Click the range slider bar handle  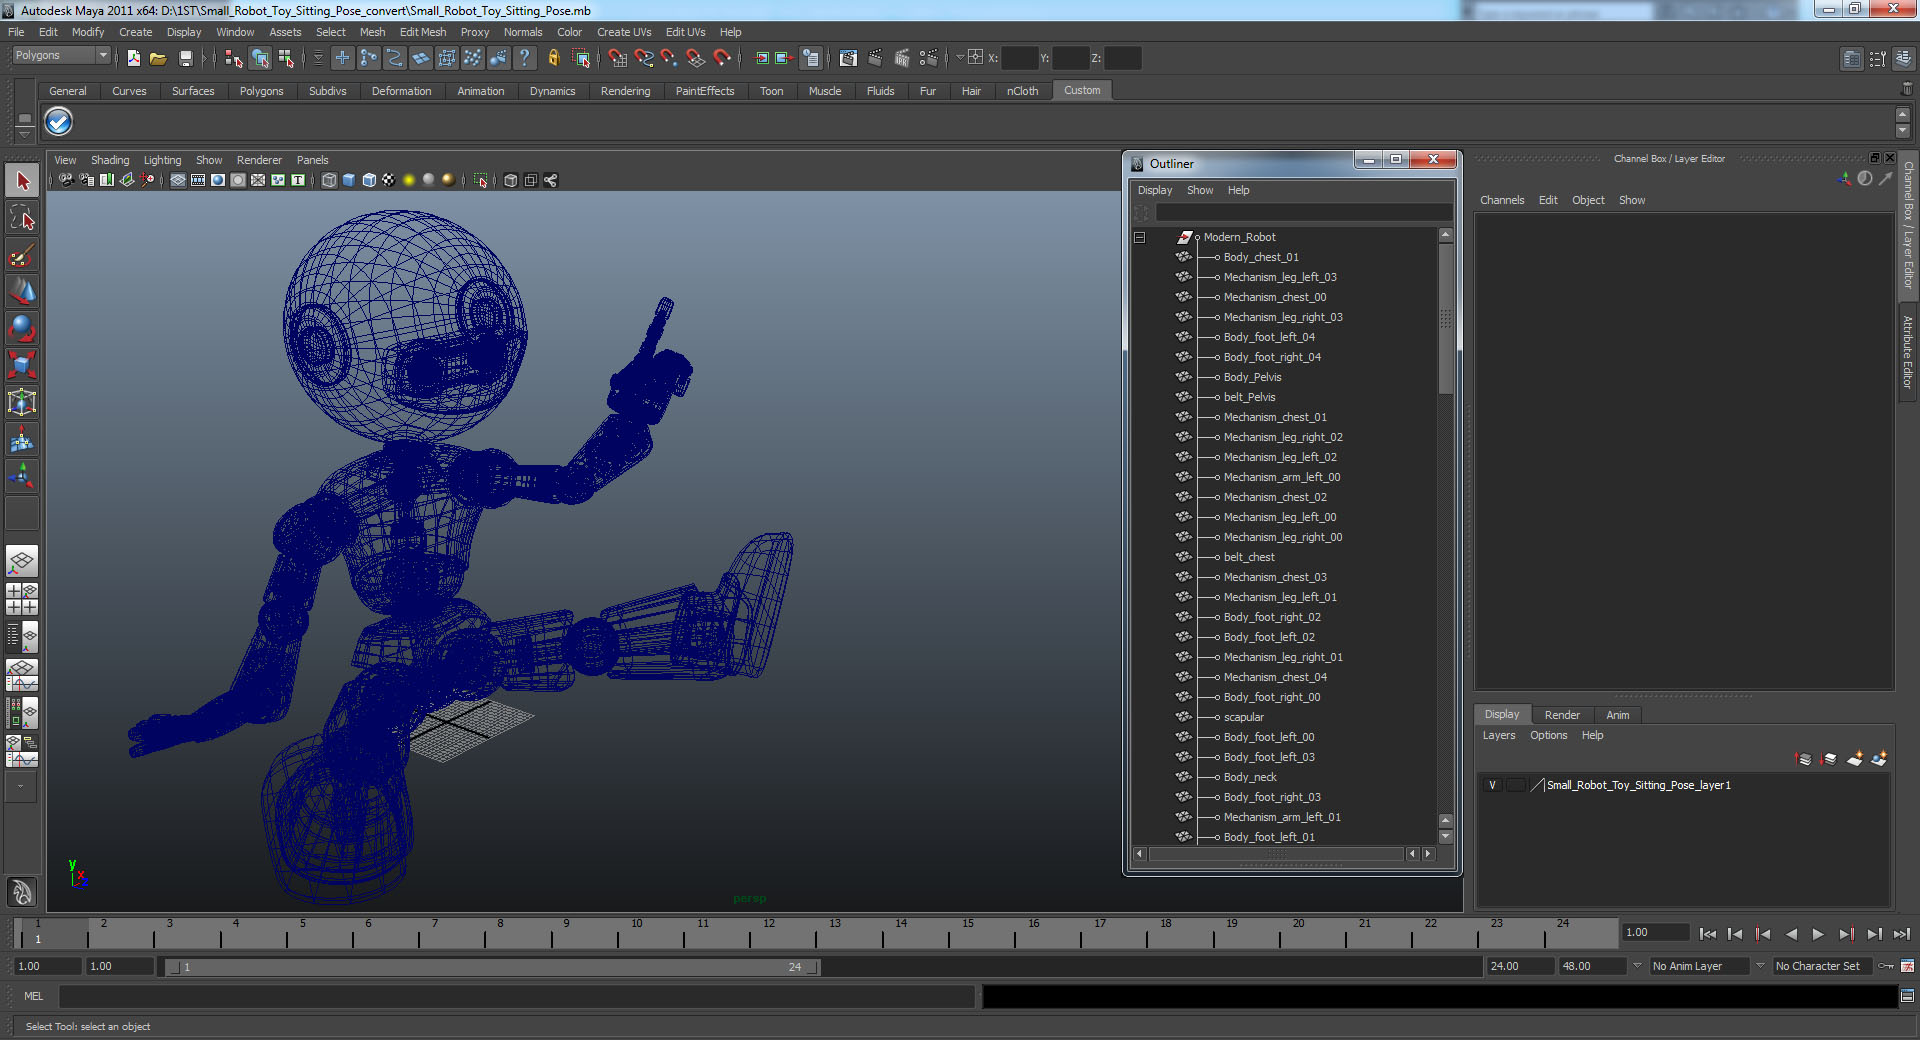(x=491, y=967)
